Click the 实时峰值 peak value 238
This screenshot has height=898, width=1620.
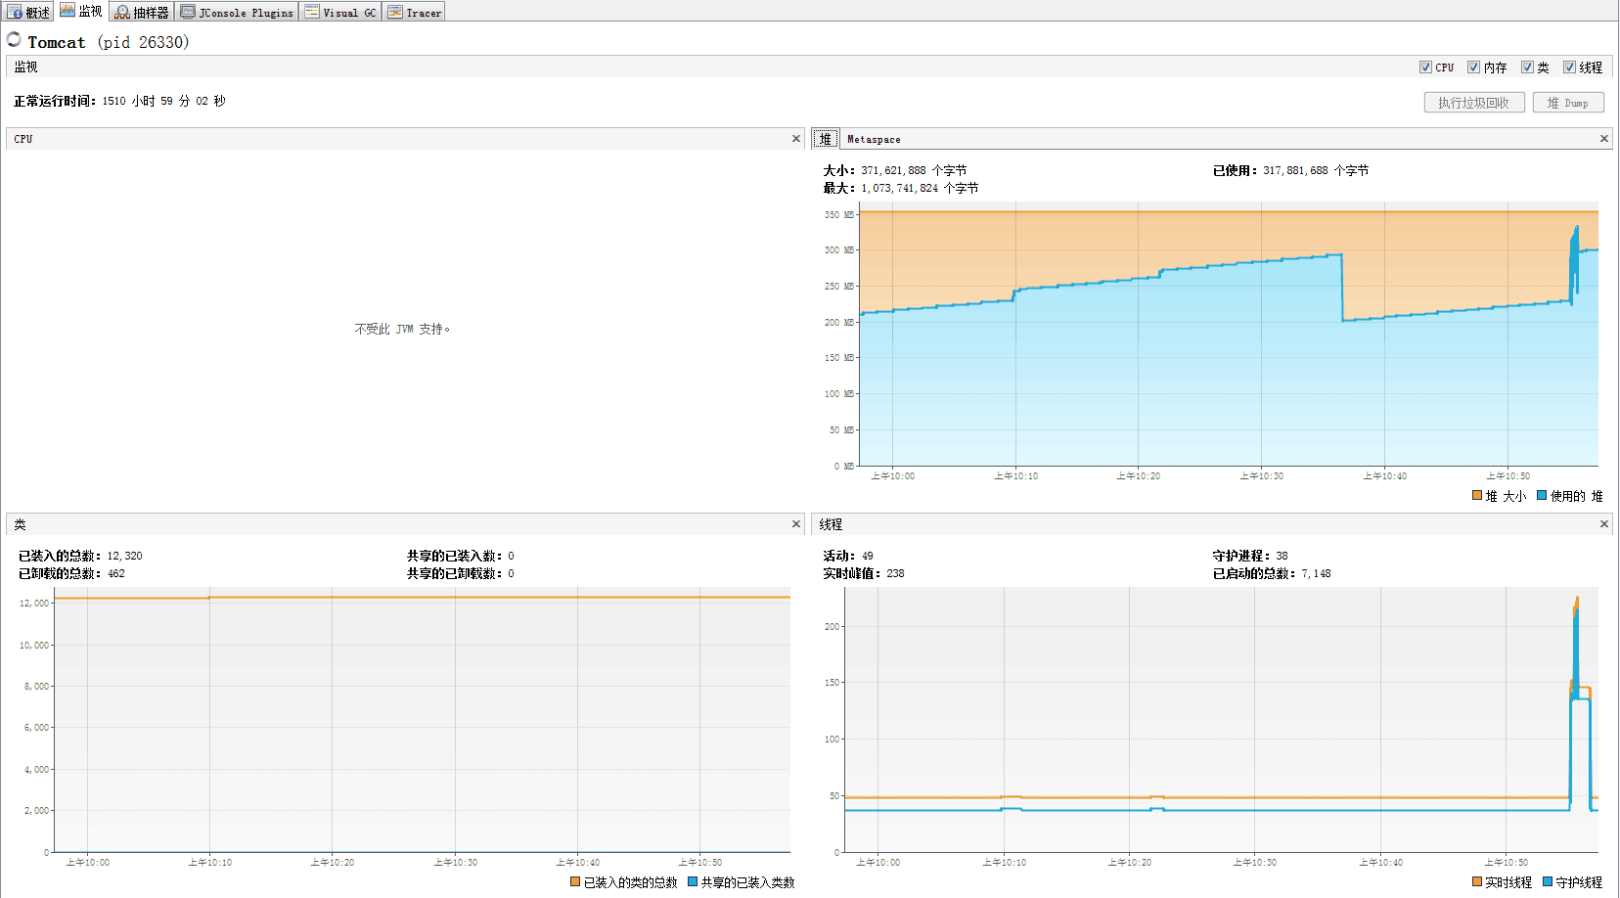pyautogui.click(x=895, y=574)
